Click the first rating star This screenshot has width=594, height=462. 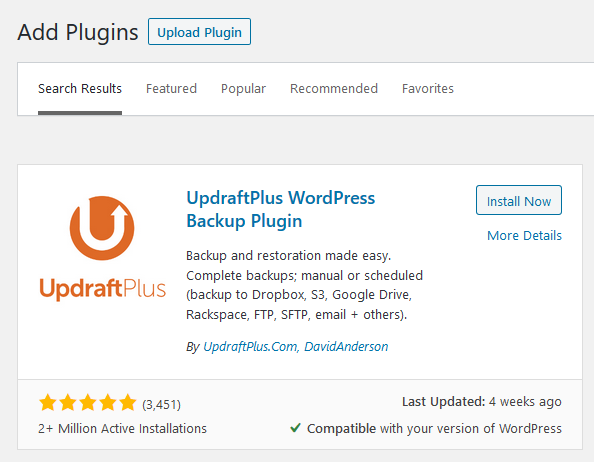[x=48, y=403]
